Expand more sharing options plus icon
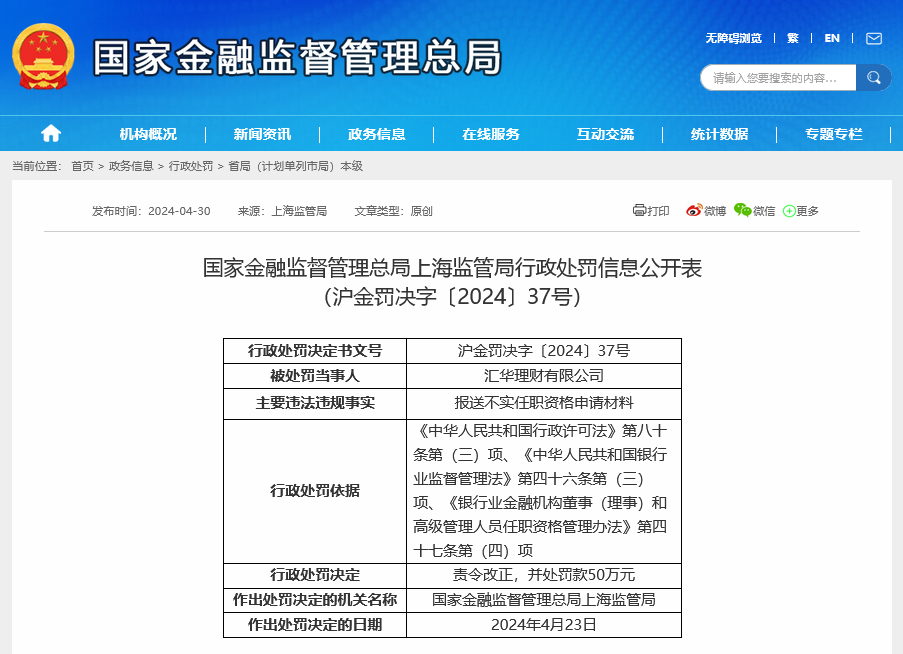903x654 pixels. tap(789, 211)
